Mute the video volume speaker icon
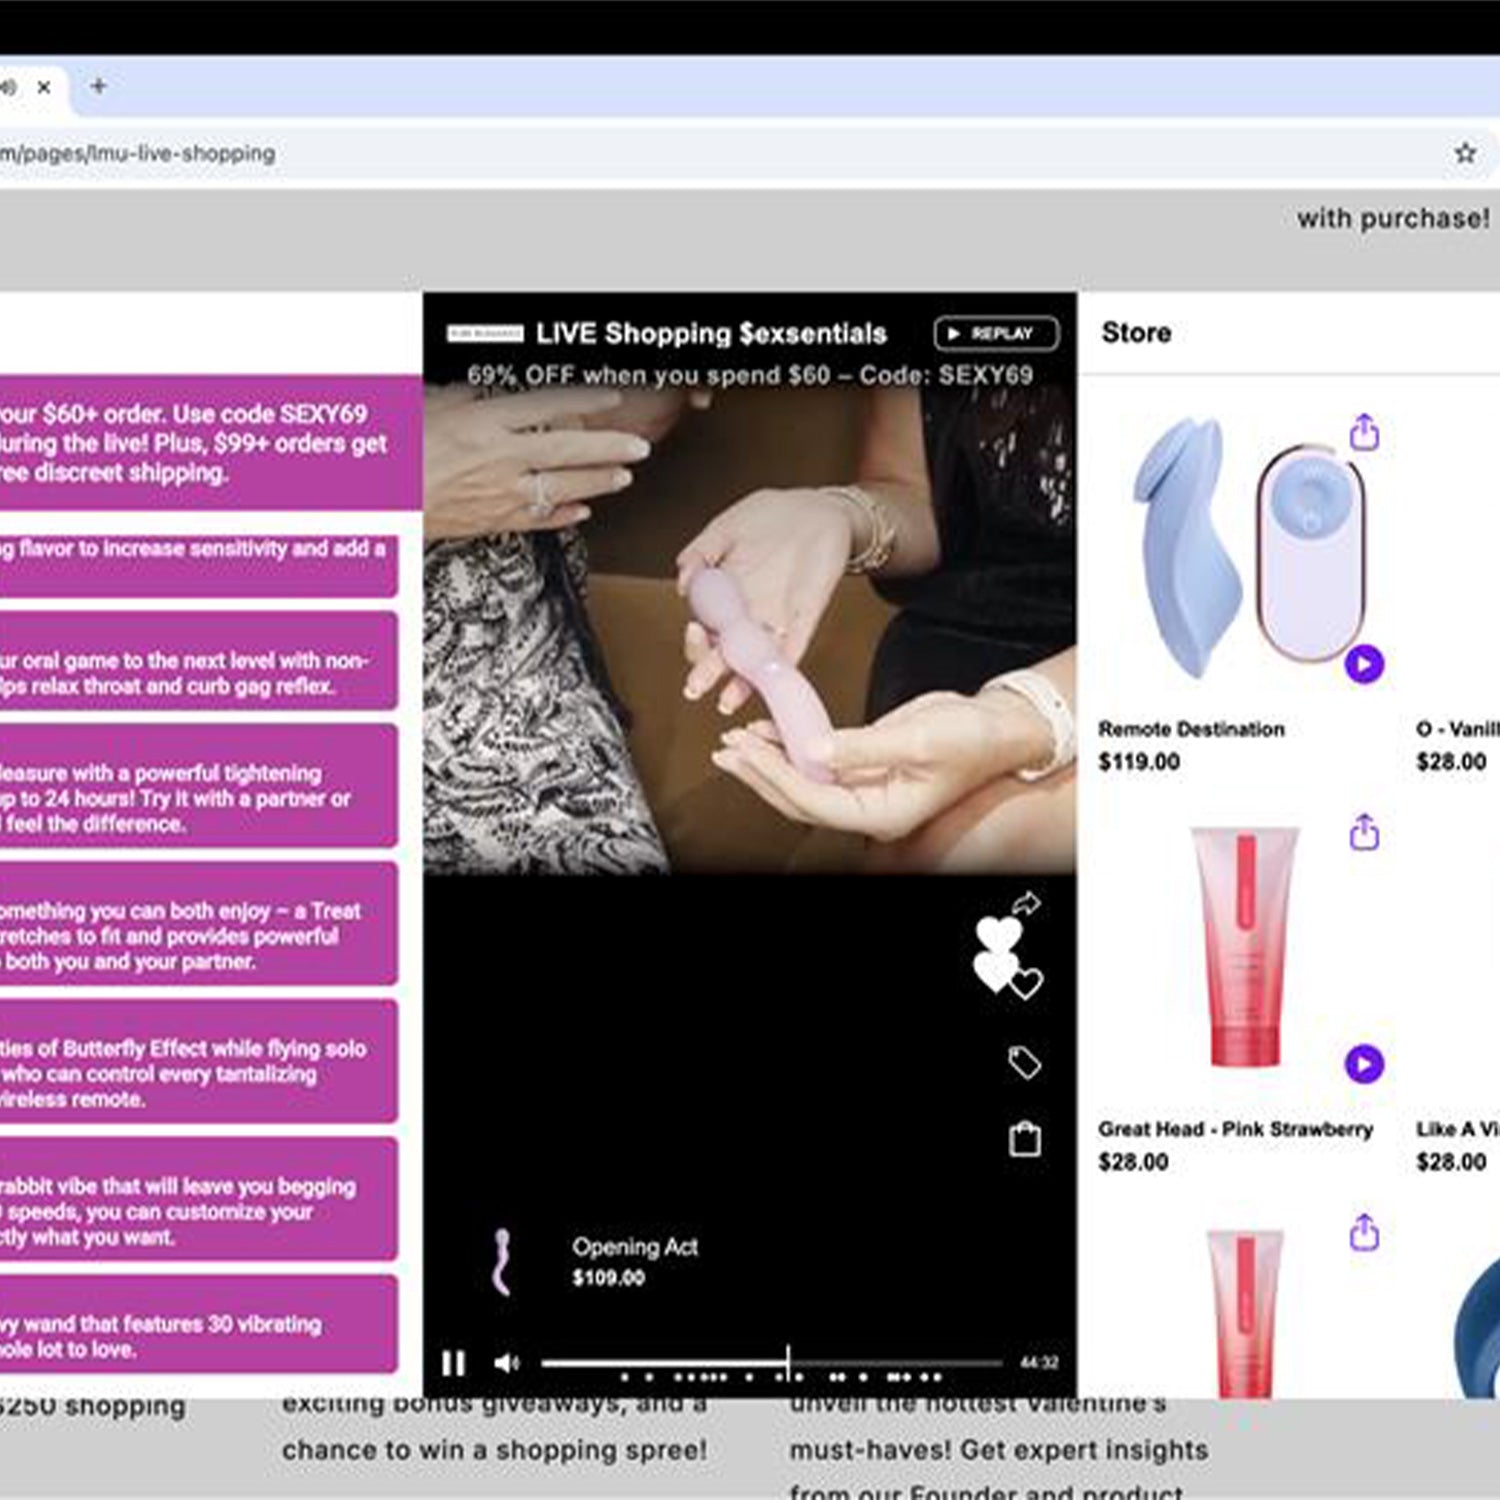This screenshot has height=1500, width=1500. pyautogui.click(x=507, y=1363)
